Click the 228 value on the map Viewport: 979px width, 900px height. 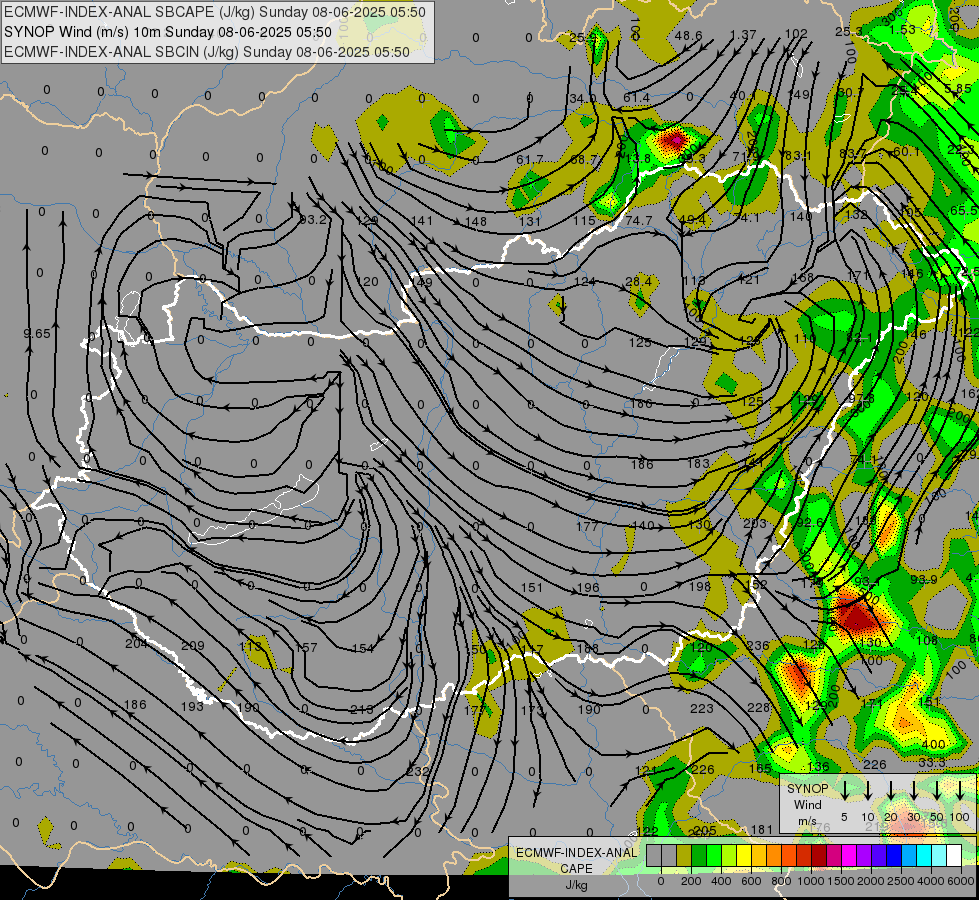[x=759, y=707]
